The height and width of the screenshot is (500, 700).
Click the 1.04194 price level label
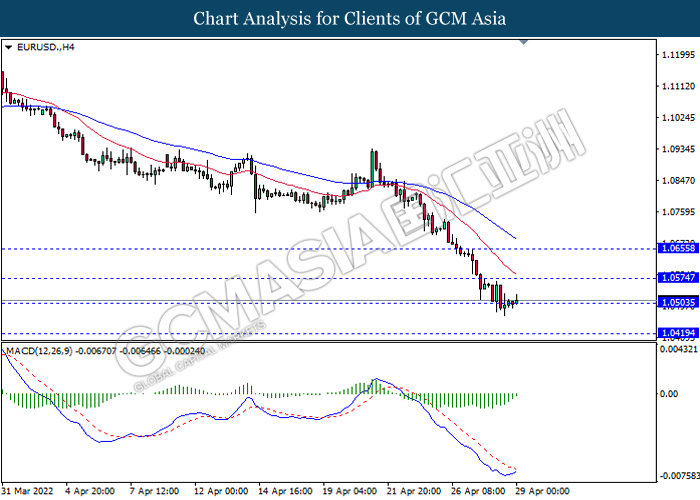pos(679,333)
